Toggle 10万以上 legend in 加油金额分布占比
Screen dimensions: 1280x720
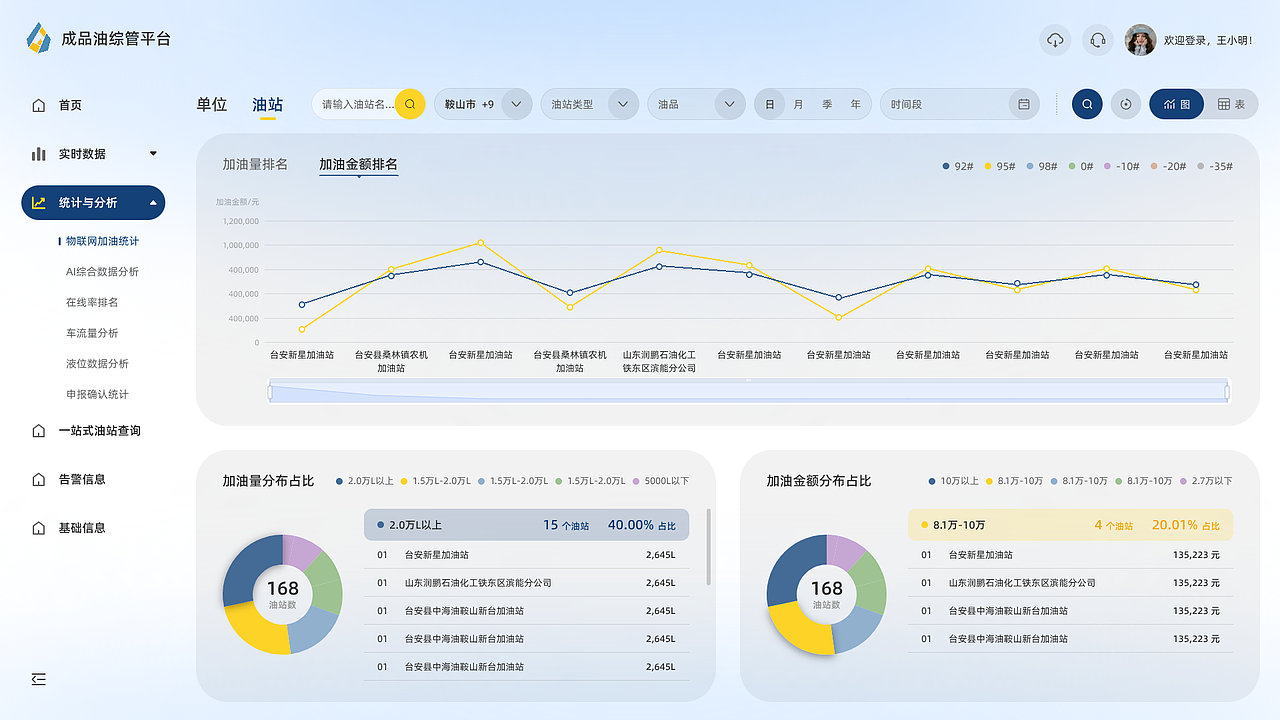point(953,481)
